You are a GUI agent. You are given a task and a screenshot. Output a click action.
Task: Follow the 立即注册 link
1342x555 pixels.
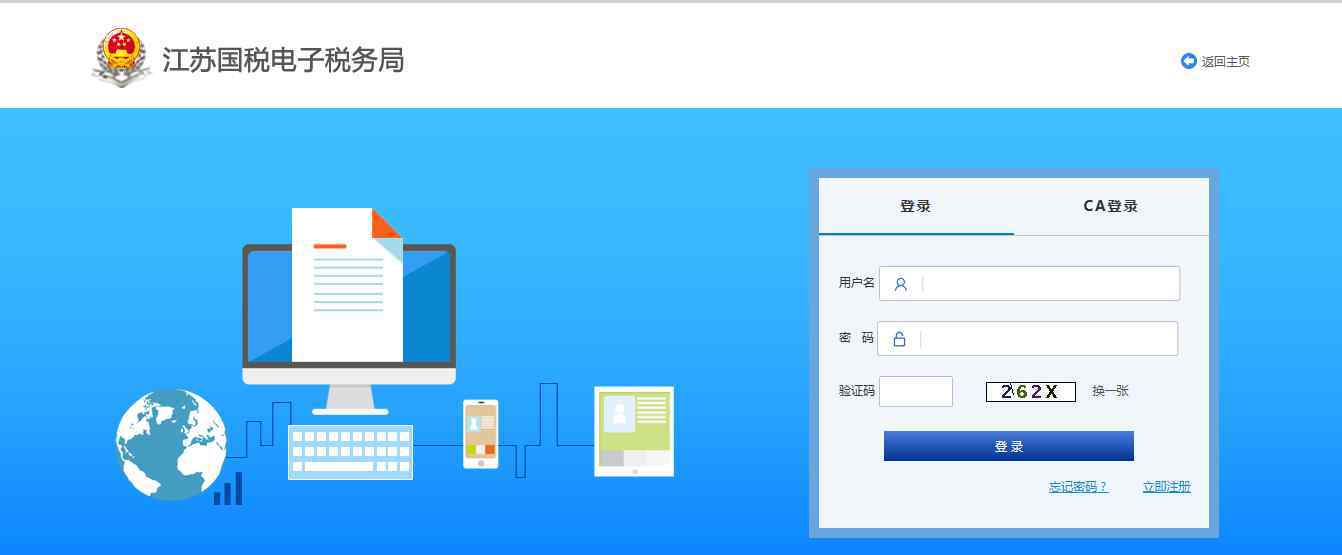click(x=1166, y=487)
